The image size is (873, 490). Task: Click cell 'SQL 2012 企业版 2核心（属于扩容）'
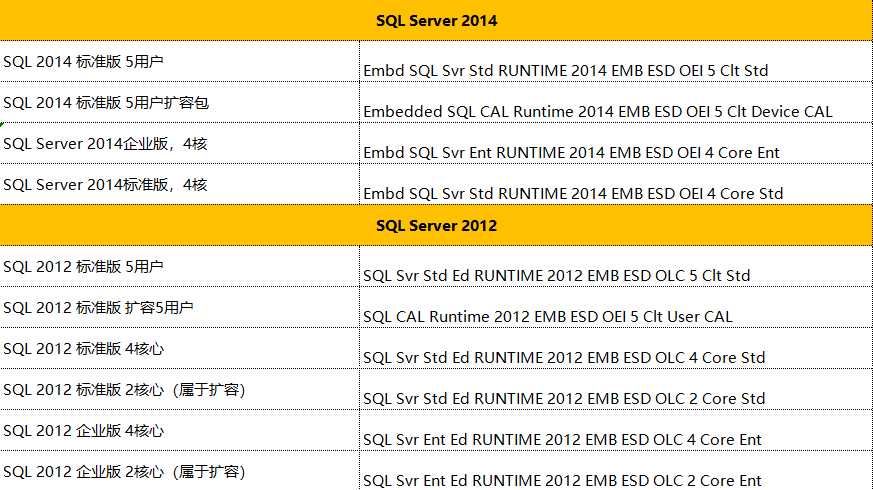tap(180, 471)
